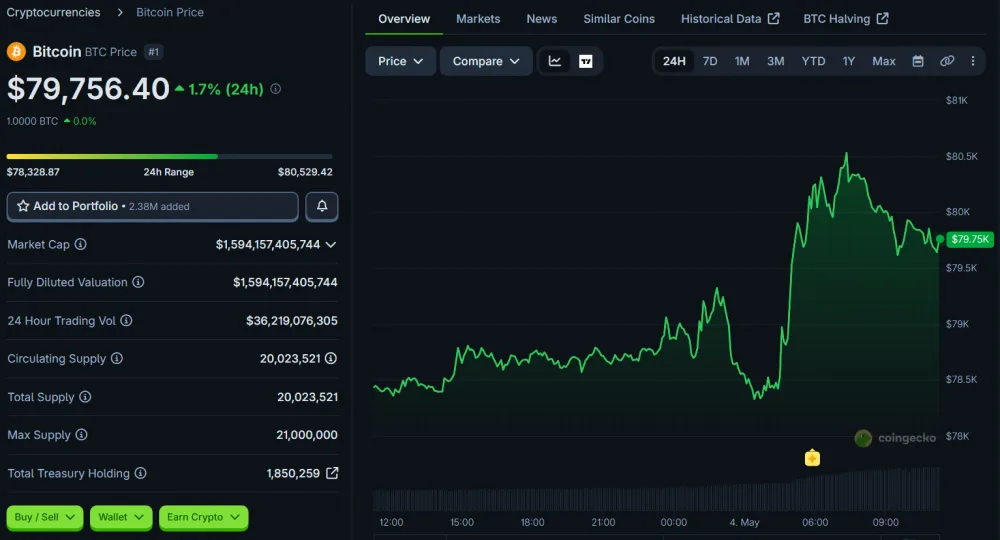
Task: Open the Fully Diluted Valuation info icon
Action: pyautogui.click(x=138, y=282)
